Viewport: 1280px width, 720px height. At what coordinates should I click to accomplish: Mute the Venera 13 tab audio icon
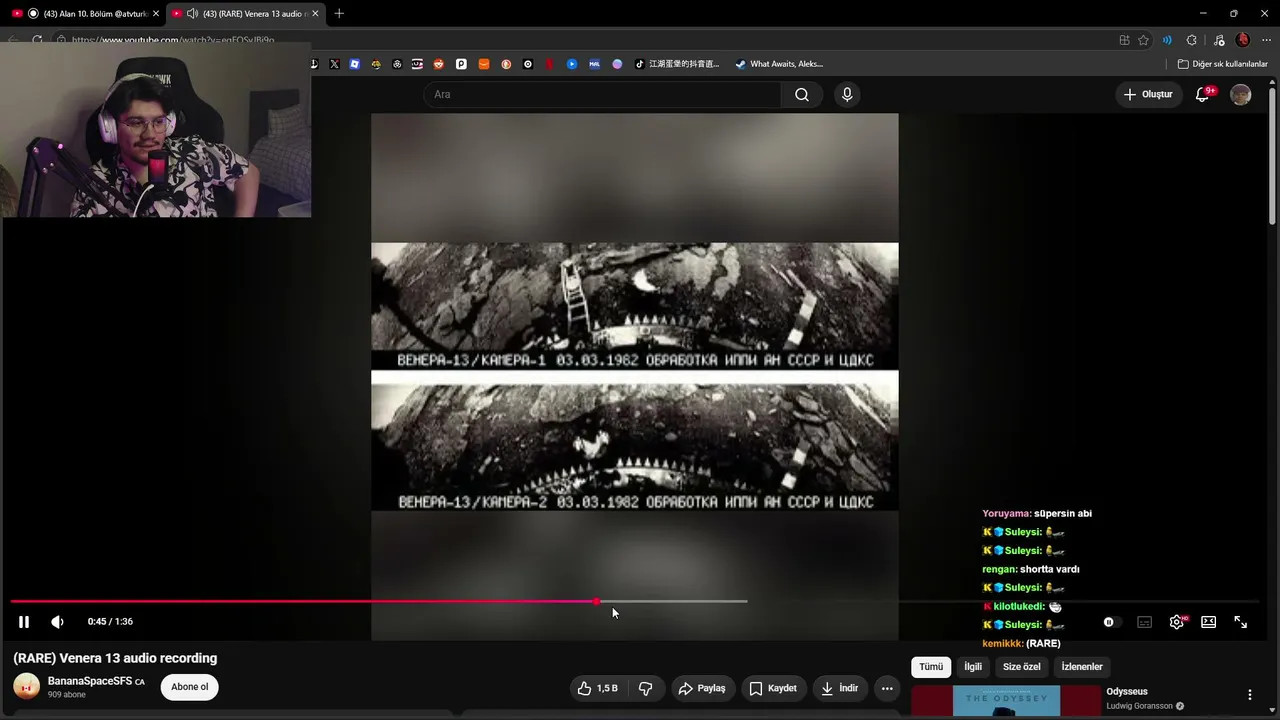click(x=192, y=13)
